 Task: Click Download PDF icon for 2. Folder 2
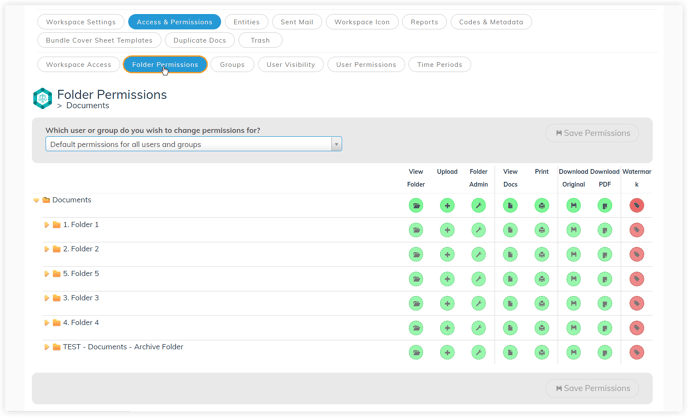[x=605, y=255]
